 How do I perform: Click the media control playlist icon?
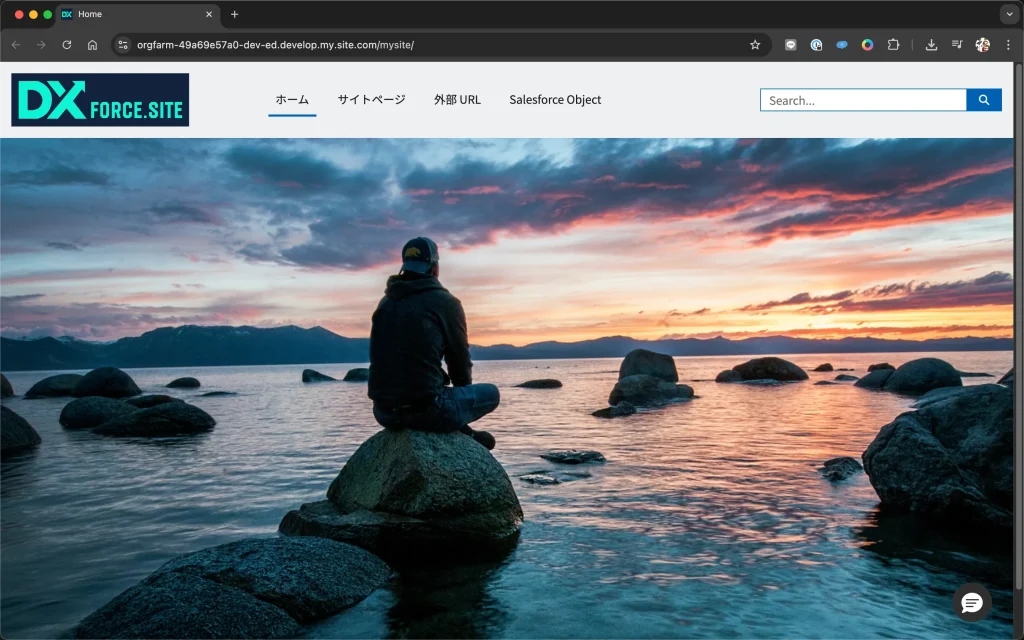point(957,45)
